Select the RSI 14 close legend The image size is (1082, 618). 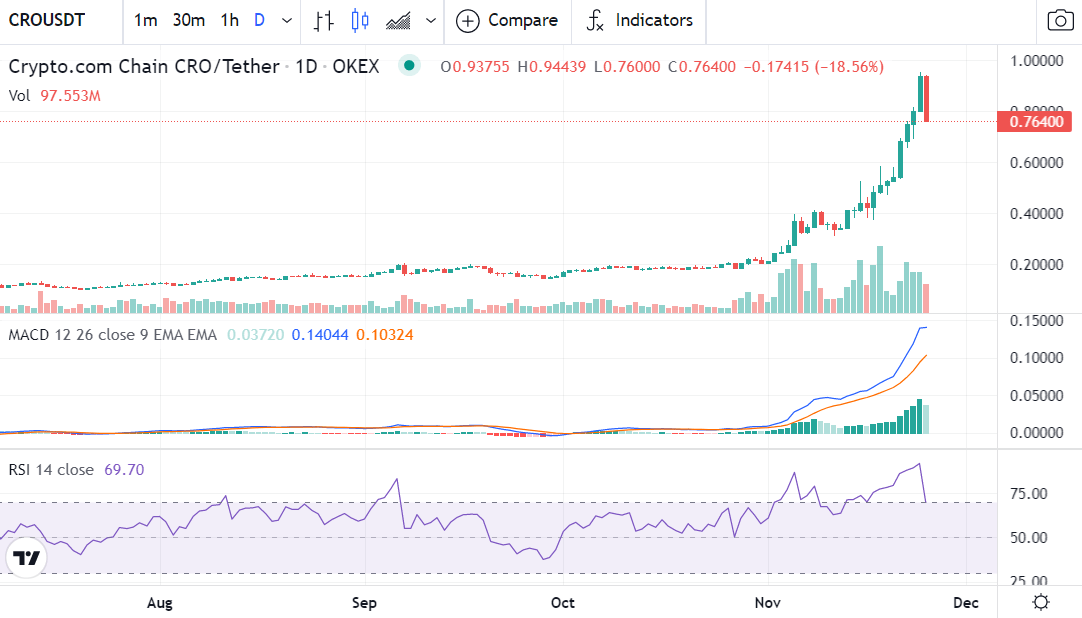pyautogui.click(x=51, y=470)
